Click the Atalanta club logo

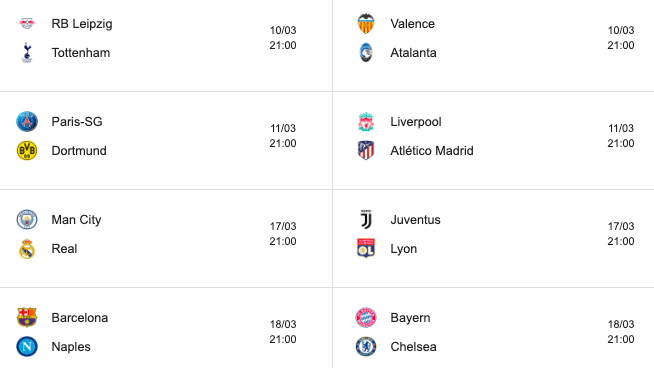(x=366, y=53)
